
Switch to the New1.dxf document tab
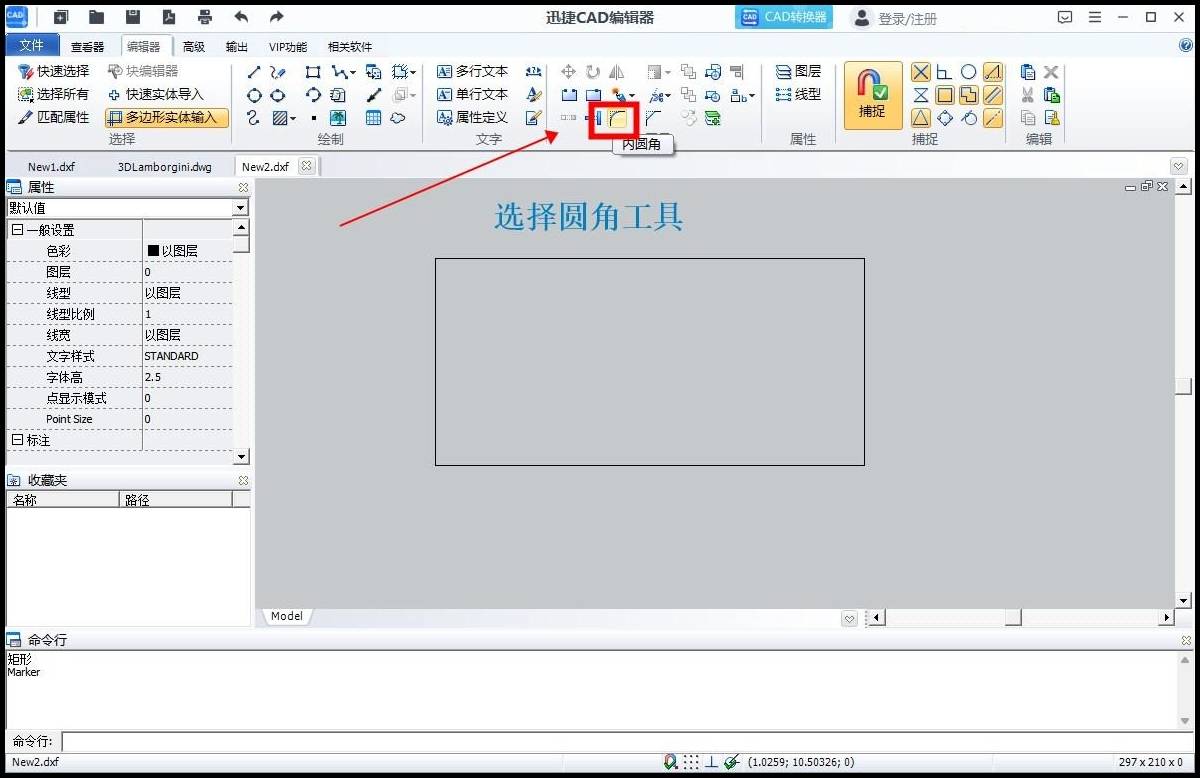point(51,167)
